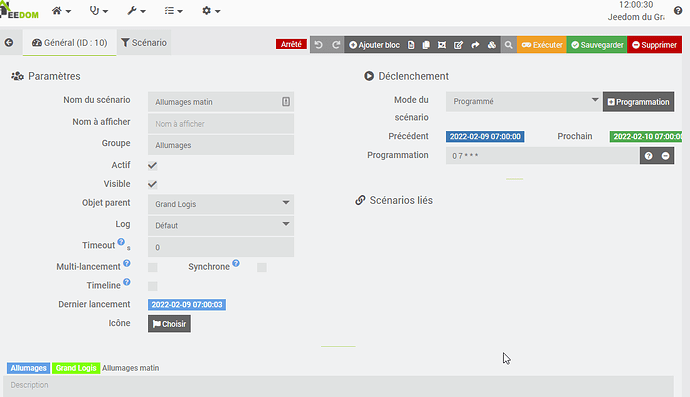Image resolution: width=690 pixels, height=397 pixels.
Task: Toggle the Visible checkbox
Action: click(x=153, y=184)
